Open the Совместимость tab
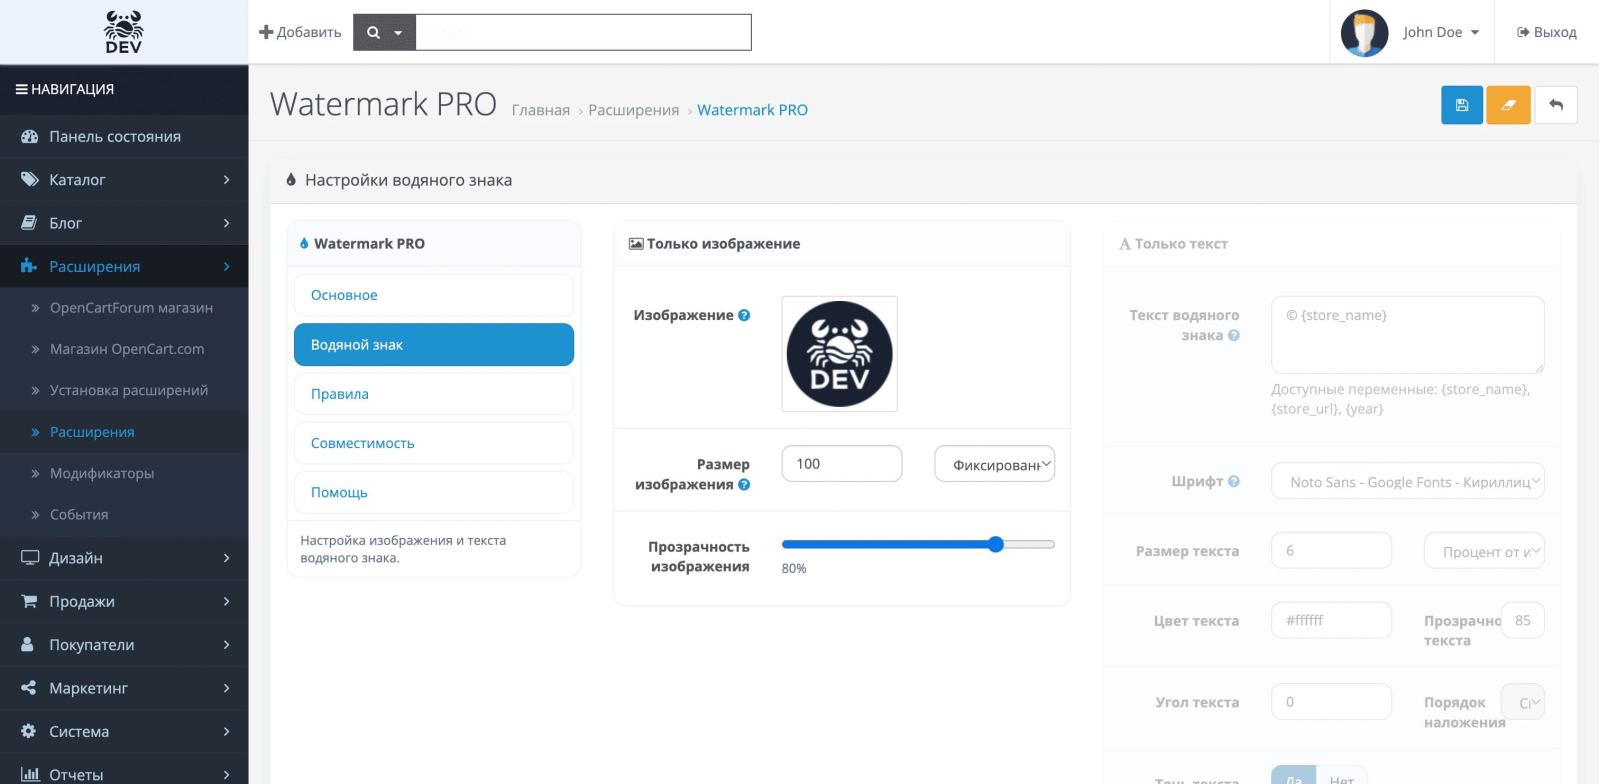This screenshot has height=784, width=1600. tap(434, 443)
